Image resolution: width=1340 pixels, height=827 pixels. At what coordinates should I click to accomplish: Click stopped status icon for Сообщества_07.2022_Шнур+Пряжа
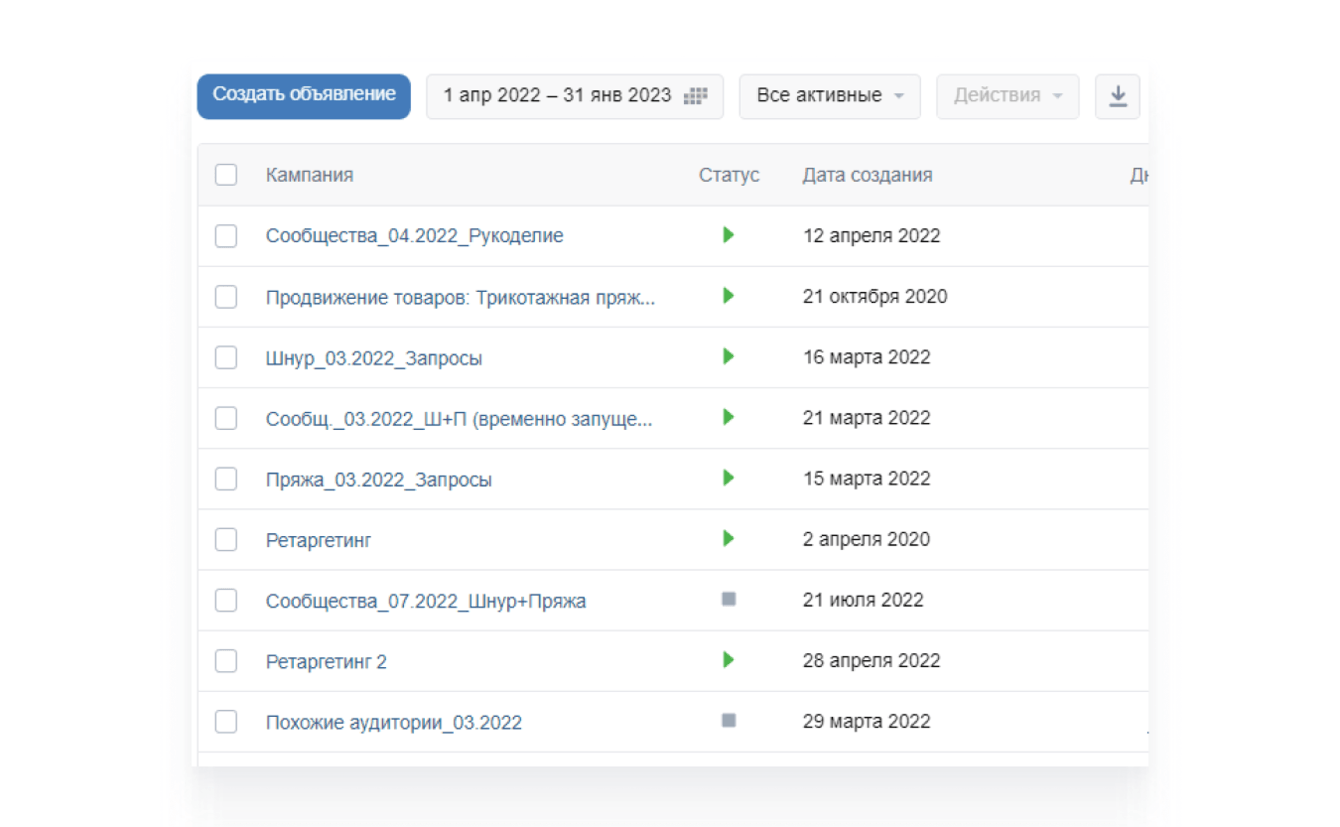[729, 599]
